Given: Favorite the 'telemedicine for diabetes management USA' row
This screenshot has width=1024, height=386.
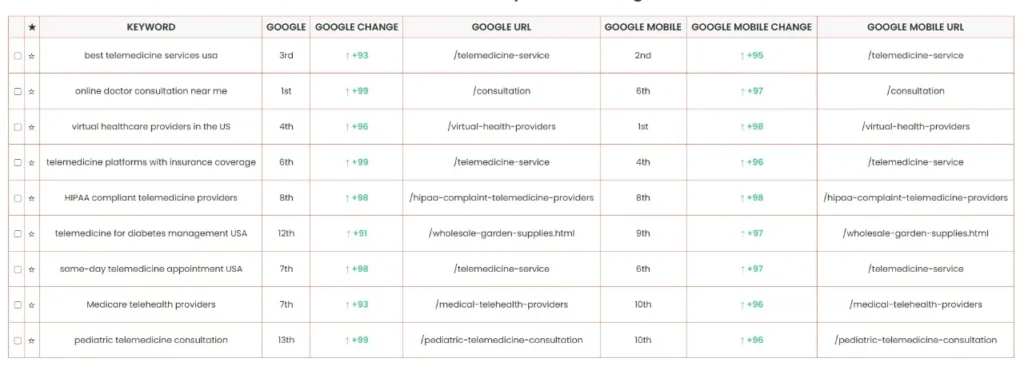Looking at the screenshot, I should click(32, 234).
